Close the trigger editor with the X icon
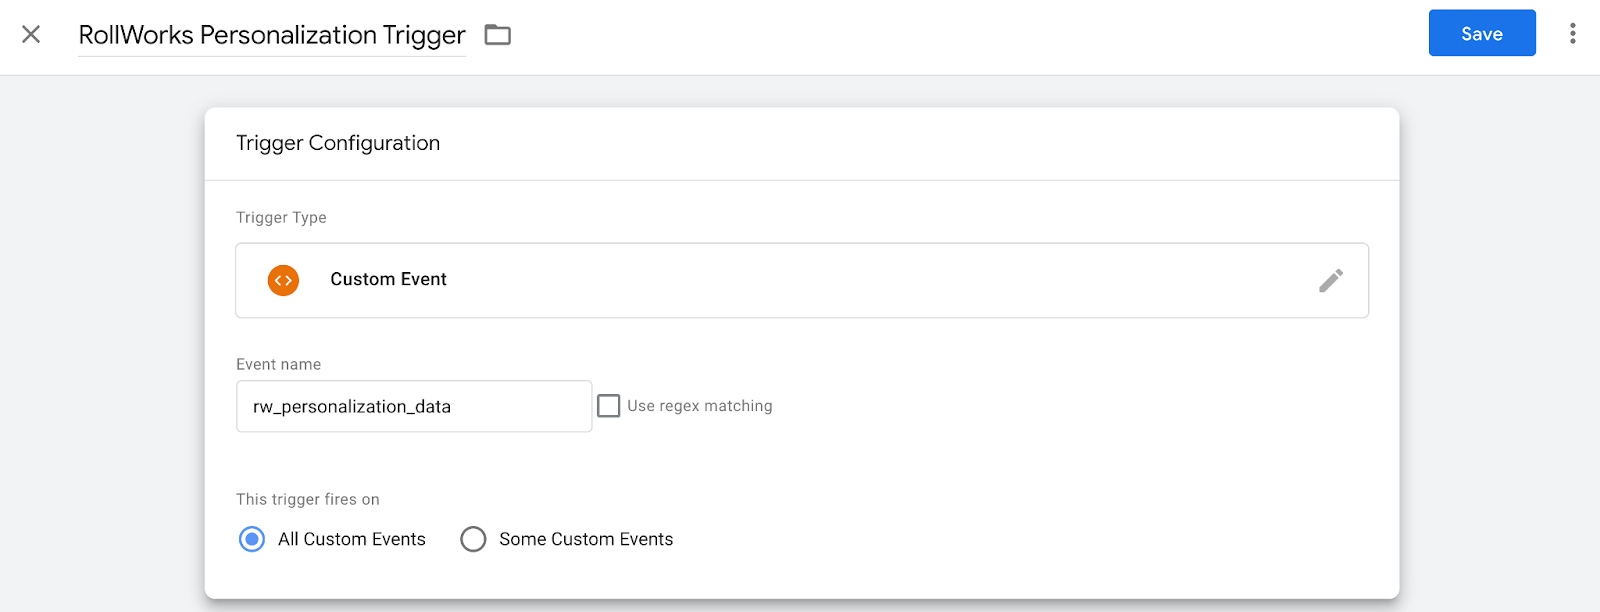Image resolution: width=1600 pixels, height=612 pixels. [31, 35]
